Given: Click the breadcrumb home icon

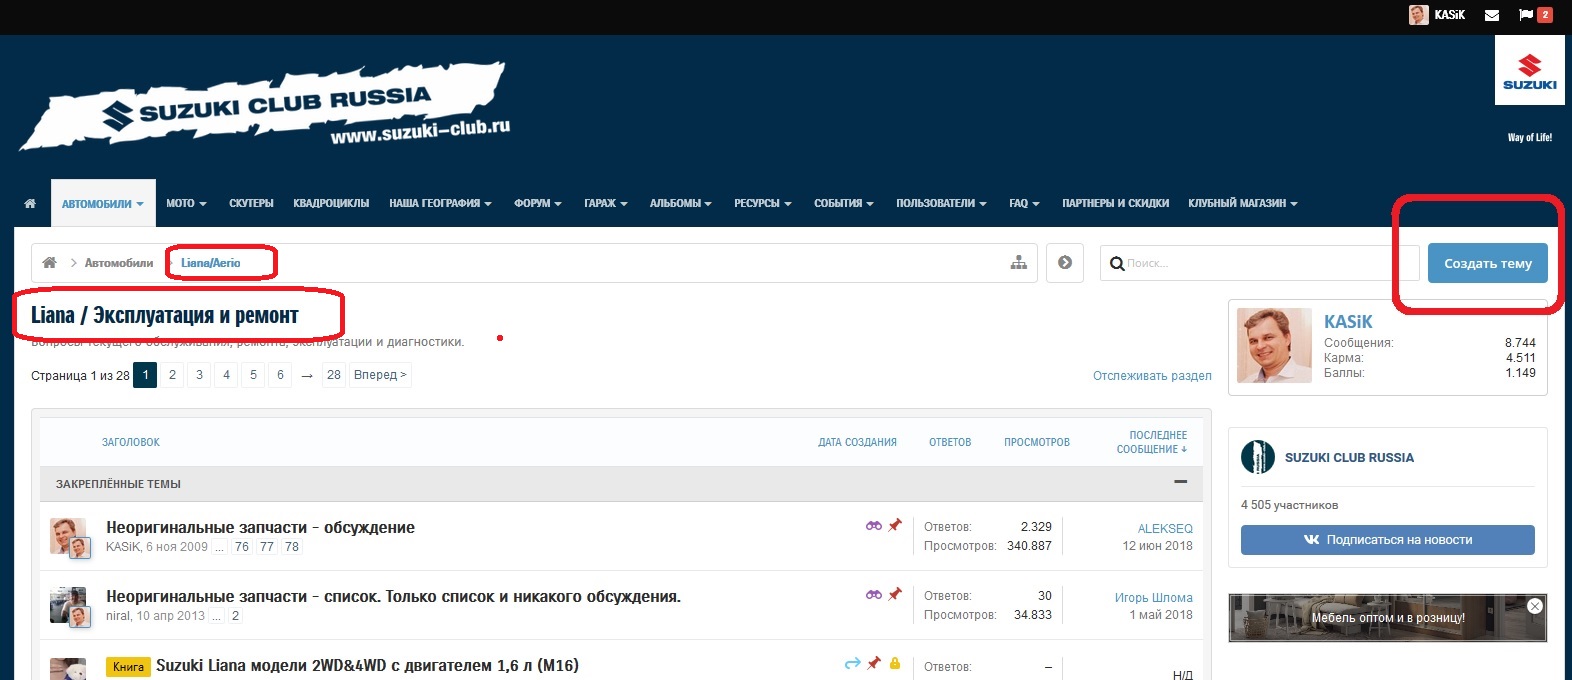Looking at the screenshot, I should [49, 263].
